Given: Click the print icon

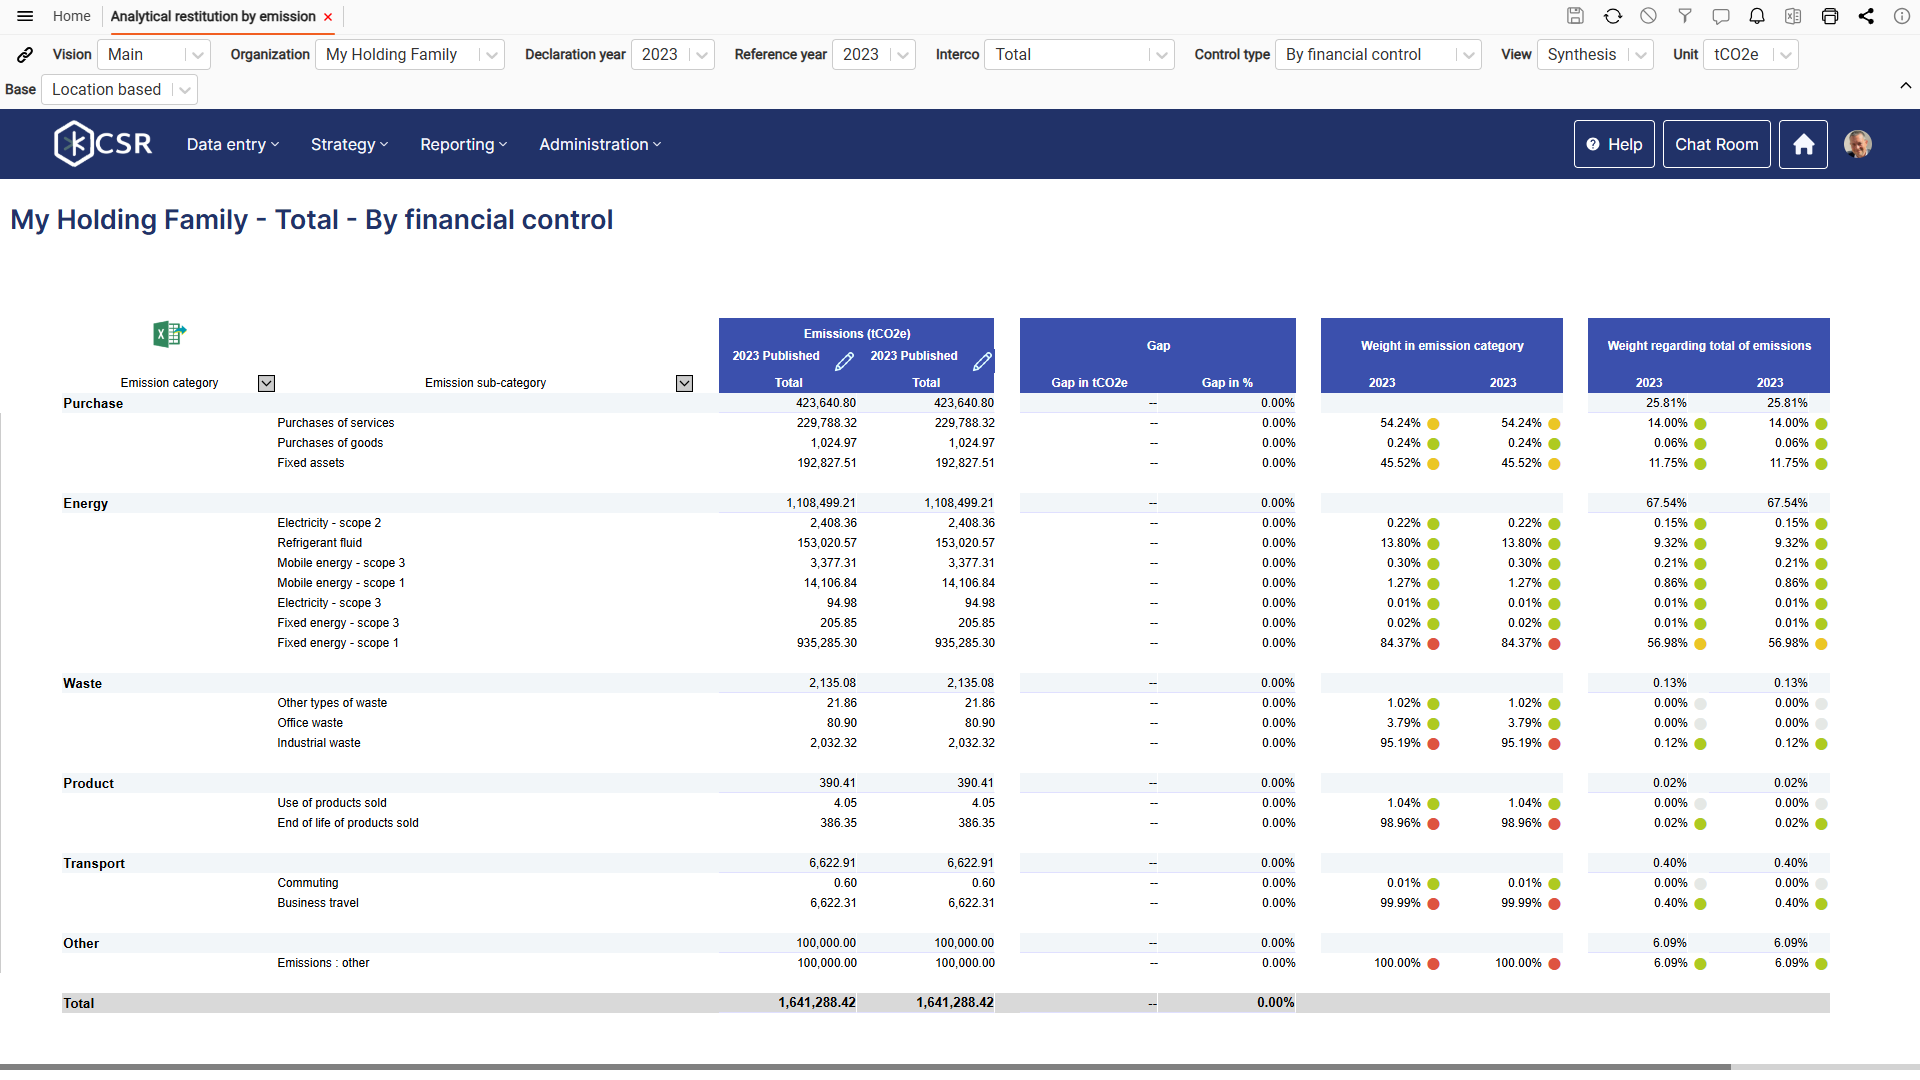Looking at the screenshot, I should 1829,16.
